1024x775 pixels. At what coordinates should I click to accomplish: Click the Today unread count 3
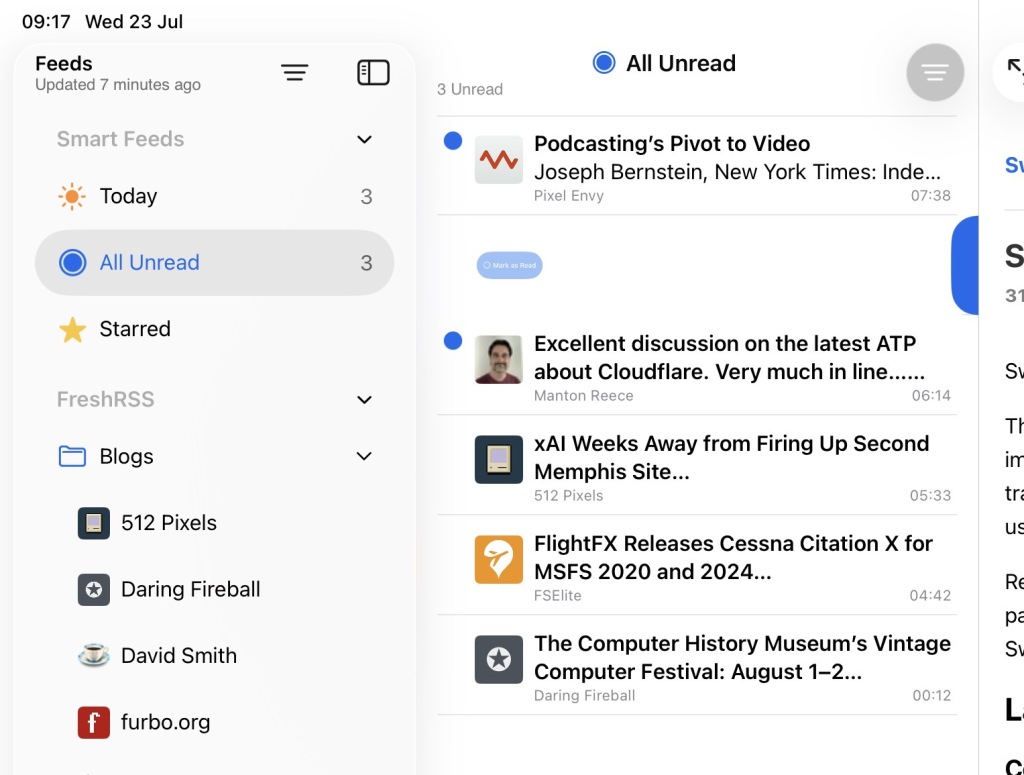366,197
